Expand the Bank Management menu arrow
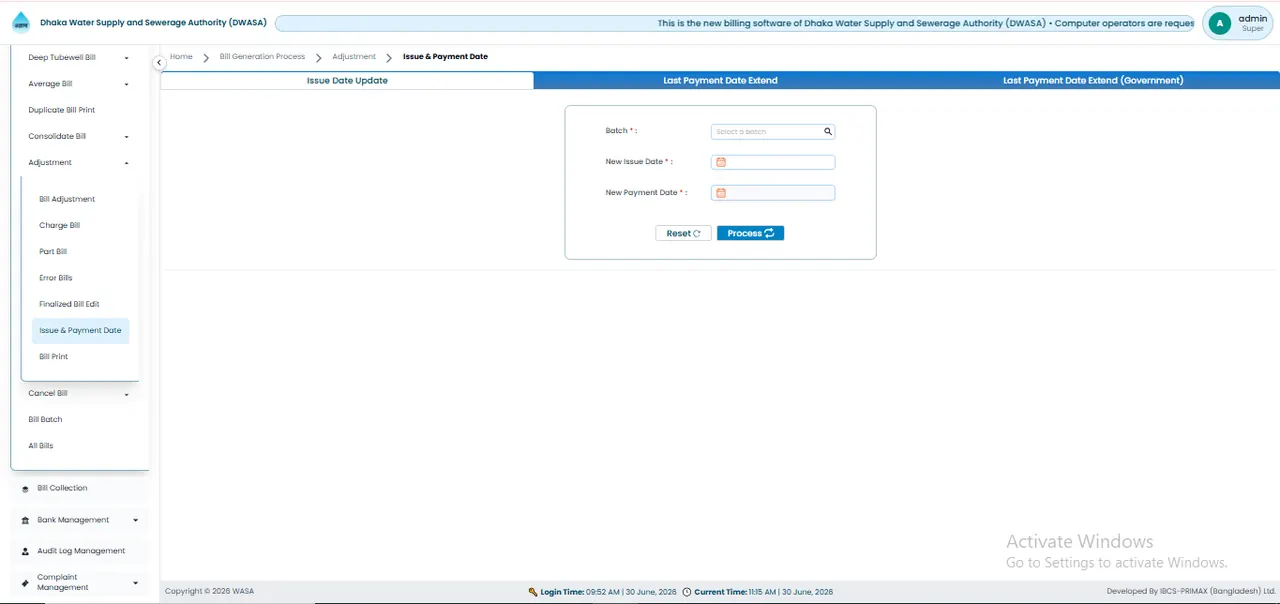The image size is (1280, 604). tap(135, 520)
